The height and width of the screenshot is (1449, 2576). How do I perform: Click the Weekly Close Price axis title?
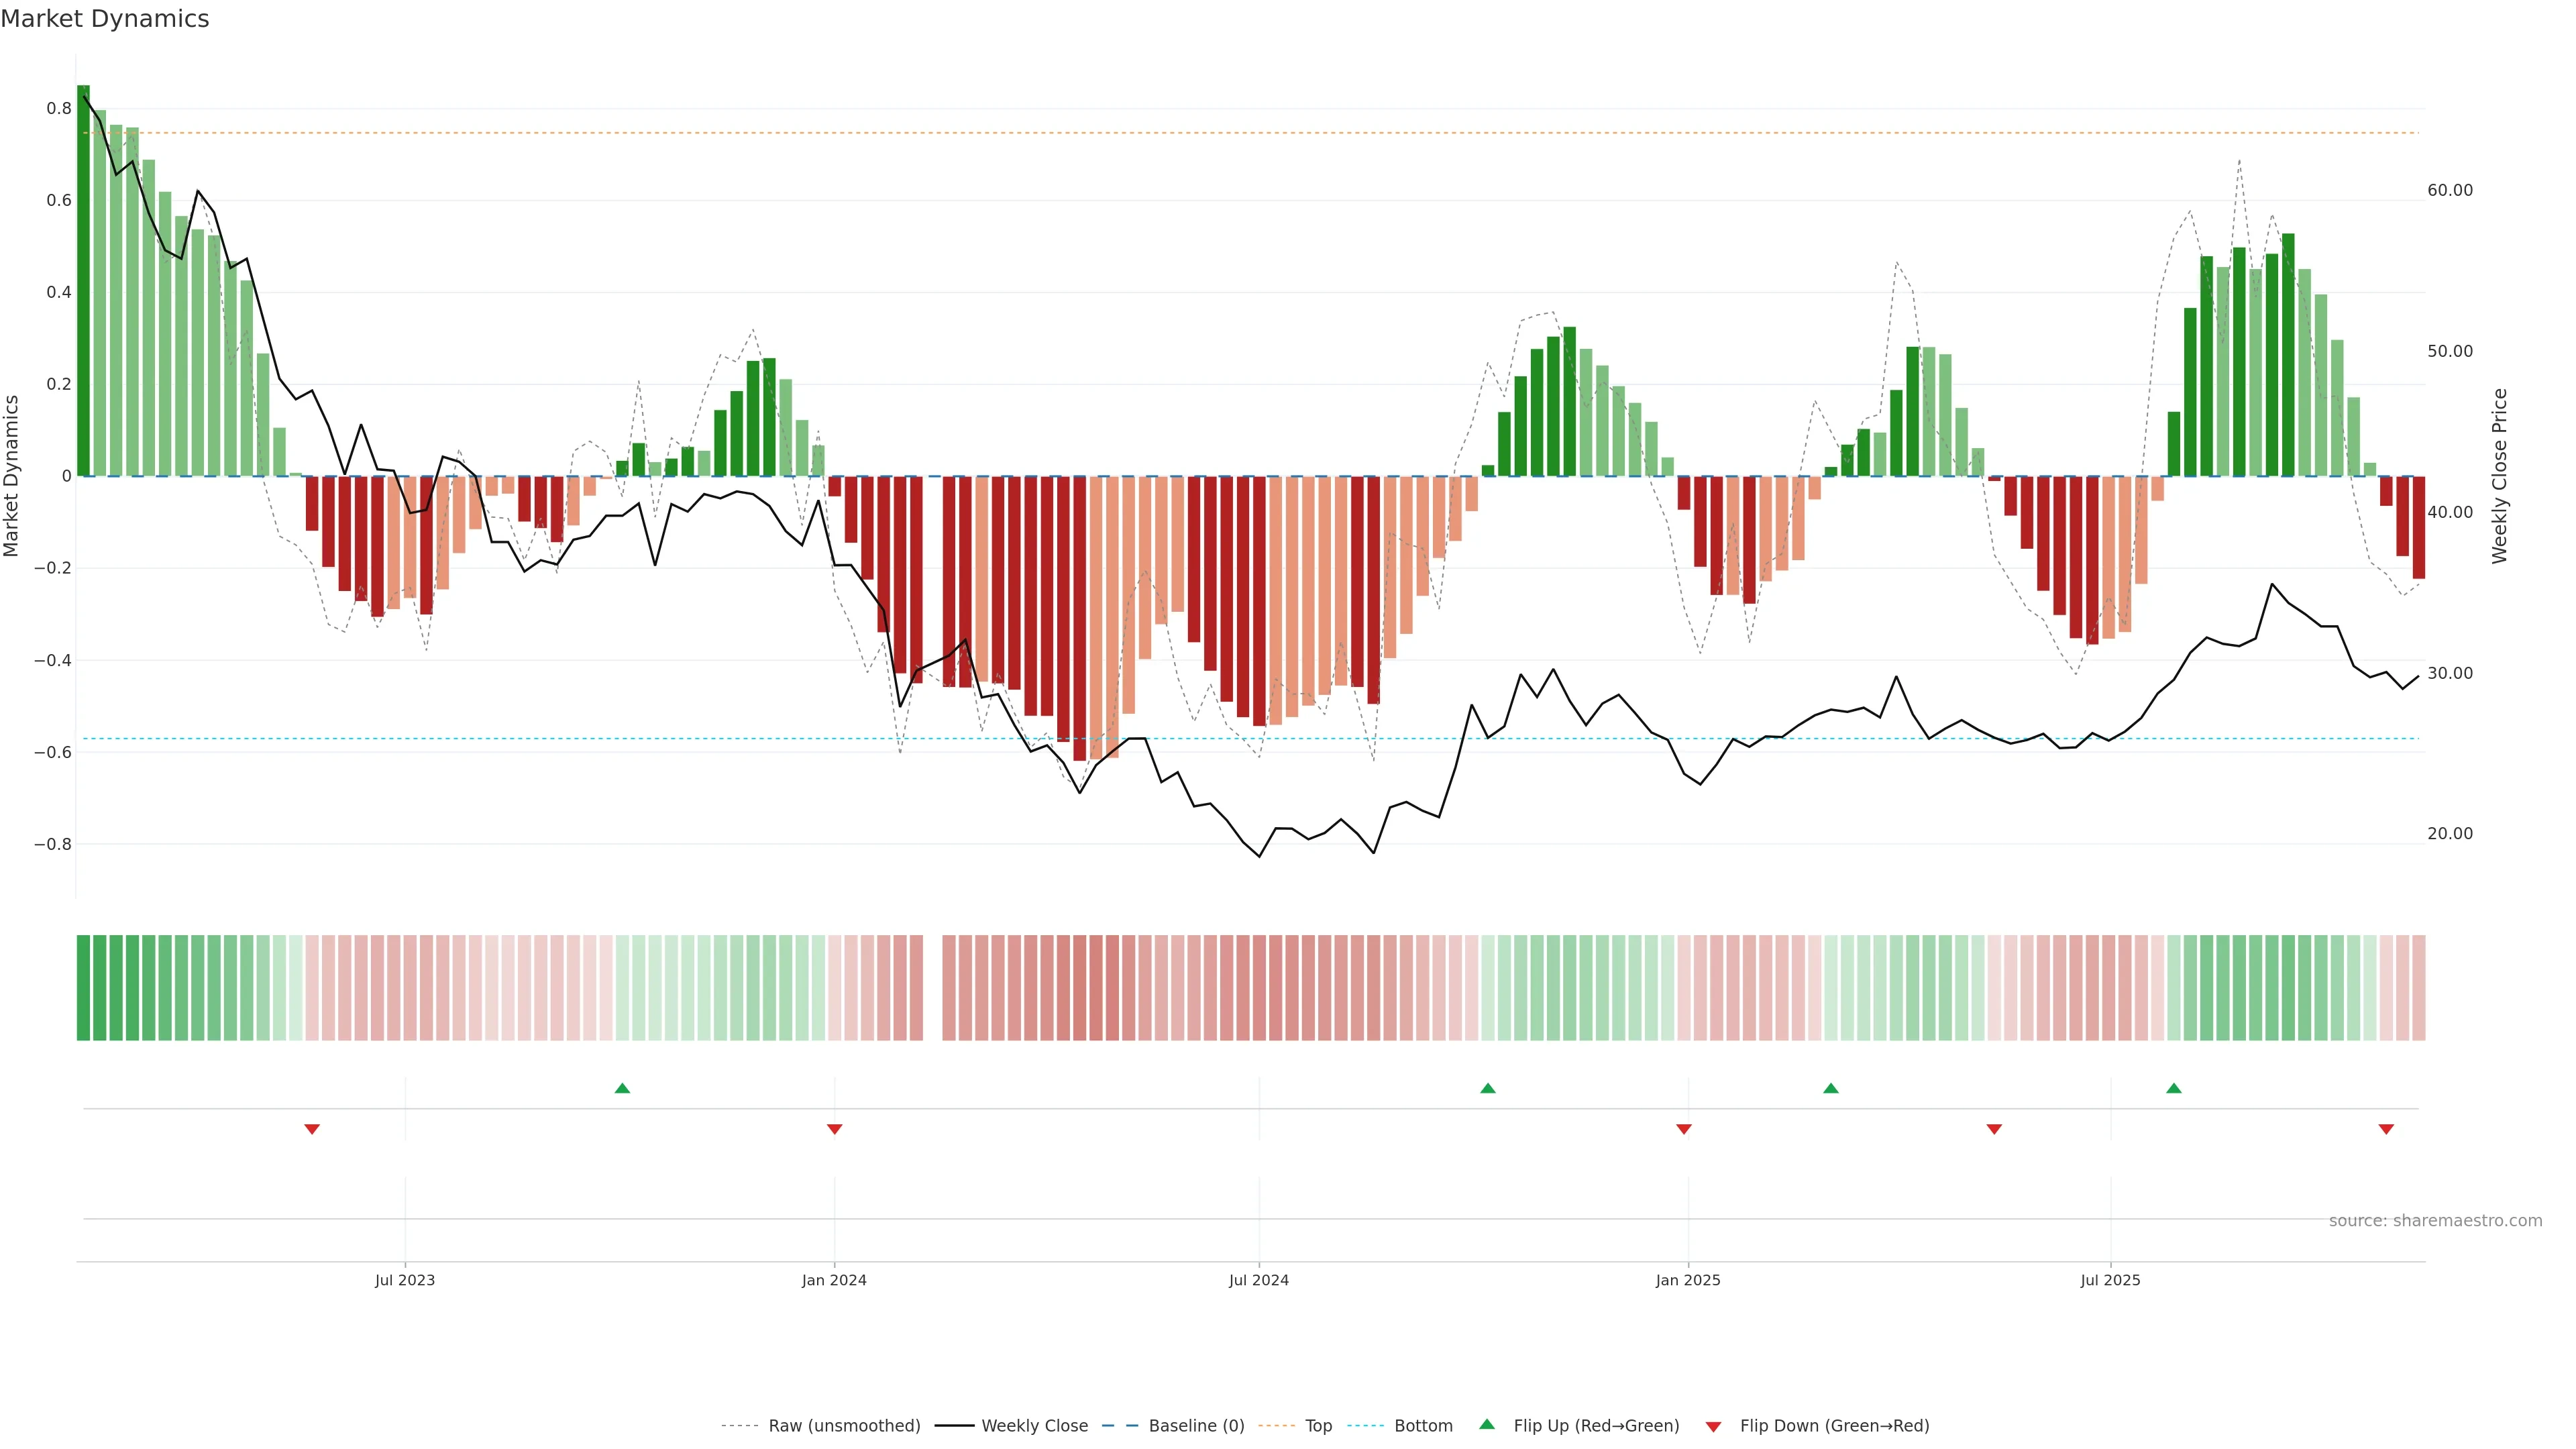point(2500,476)
